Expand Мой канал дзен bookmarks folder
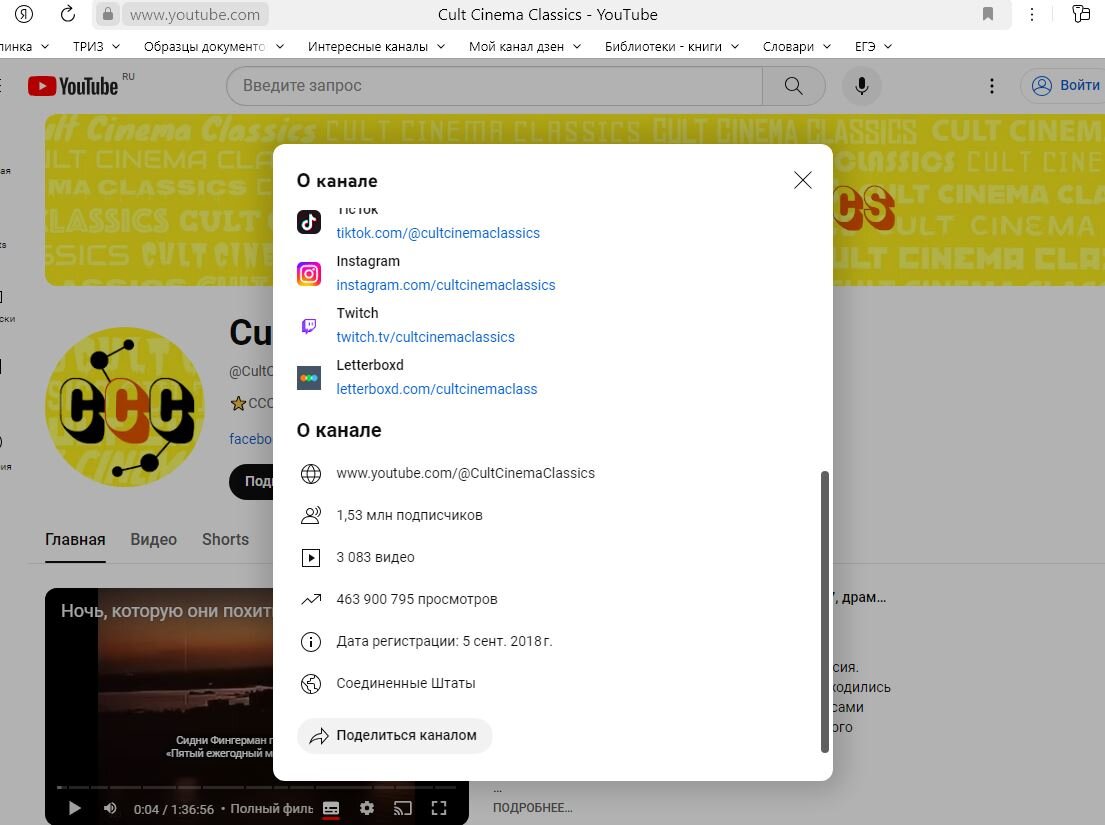Image resolution: width=1105 pixels, height=825 pixels. 525,46
